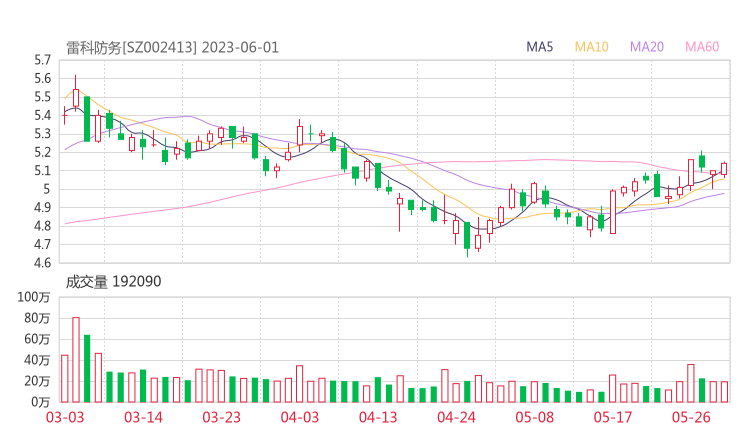This screenshot has width=740, height=440.
Task: Click the 5.4 price axis label
Action: [42, 115]
